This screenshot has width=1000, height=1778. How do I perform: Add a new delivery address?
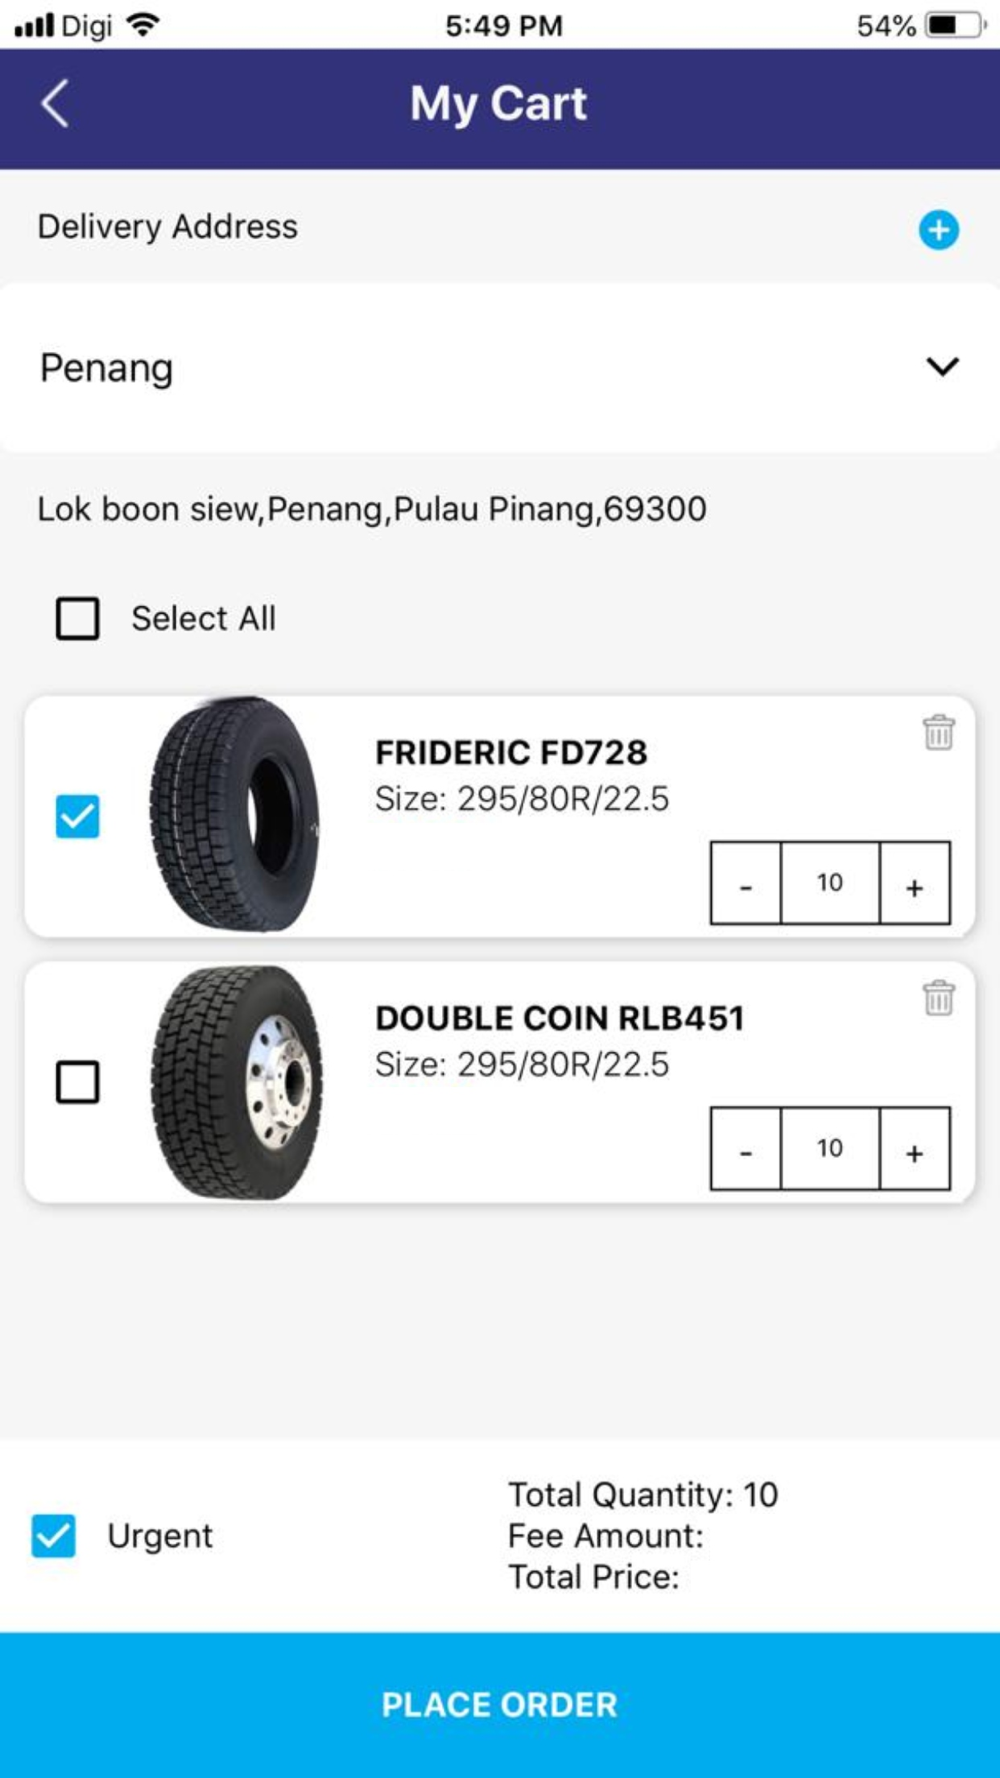pos(938,230)
